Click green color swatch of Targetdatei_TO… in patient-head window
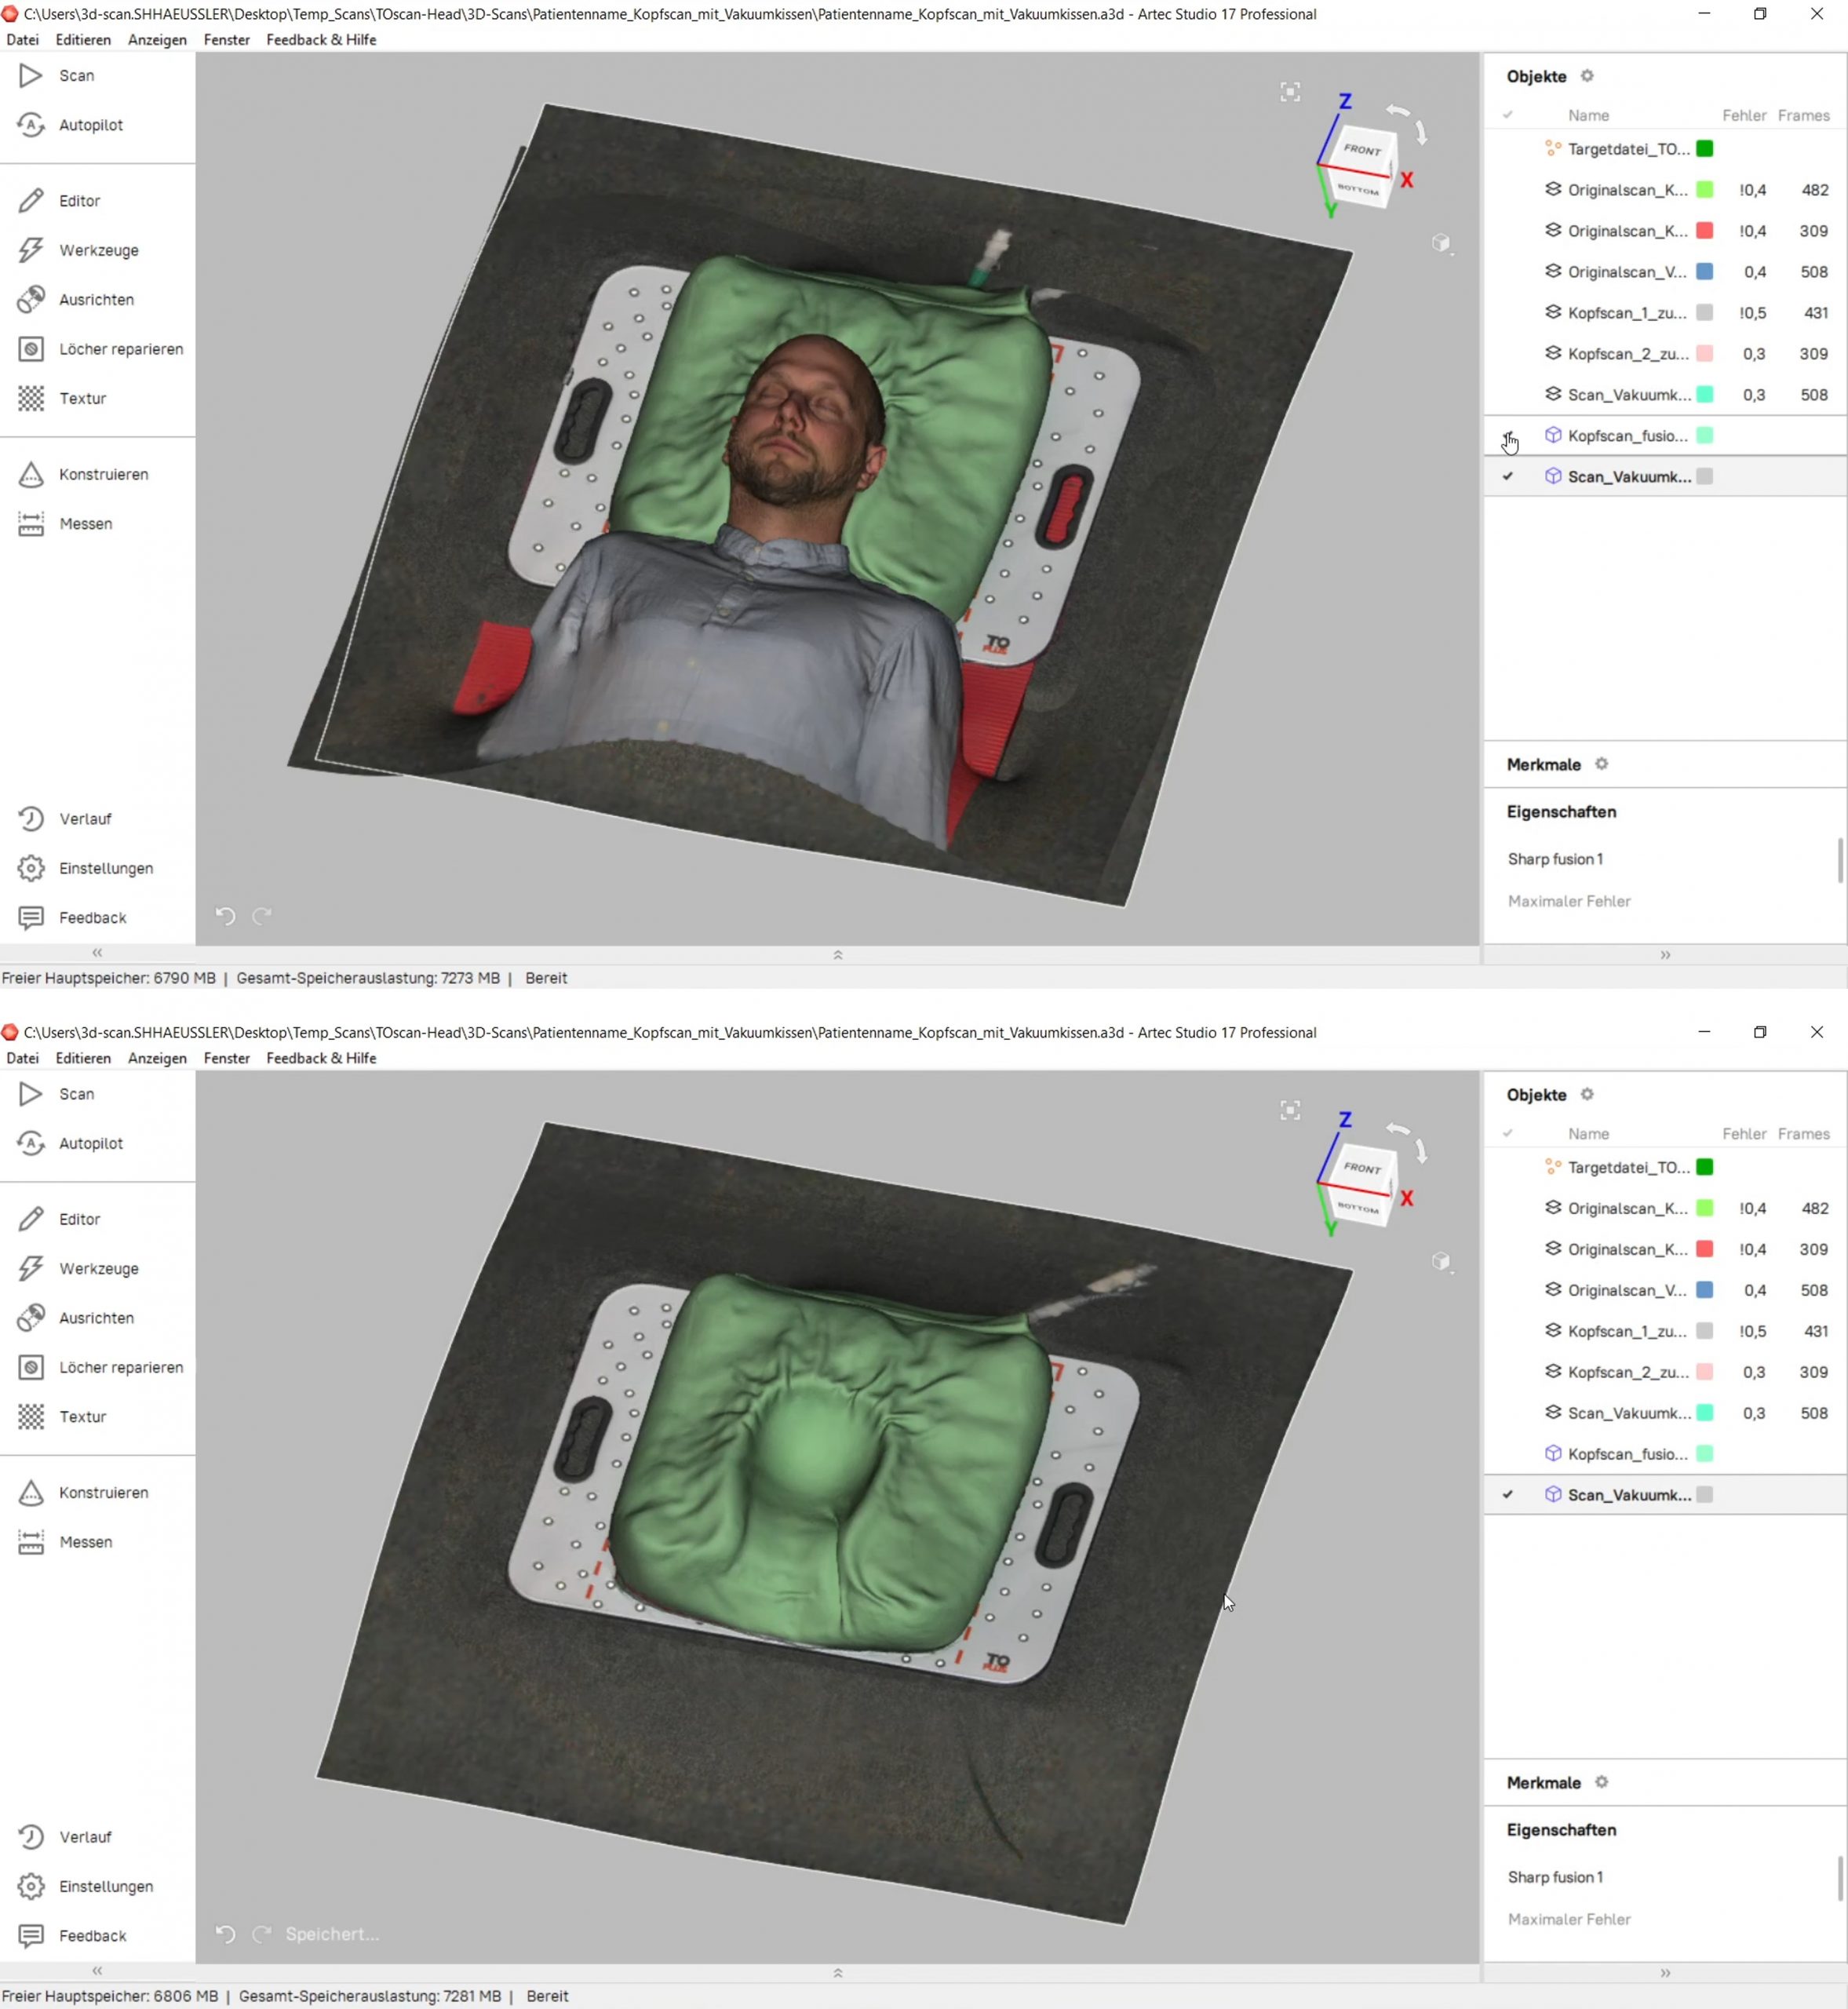Viewport: 1848px width, 2009px height. (1705, 149)
